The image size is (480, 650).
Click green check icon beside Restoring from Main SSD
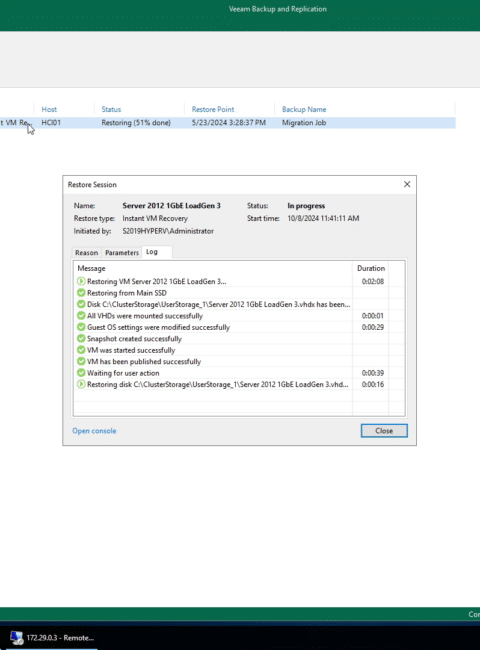point(81,293)
